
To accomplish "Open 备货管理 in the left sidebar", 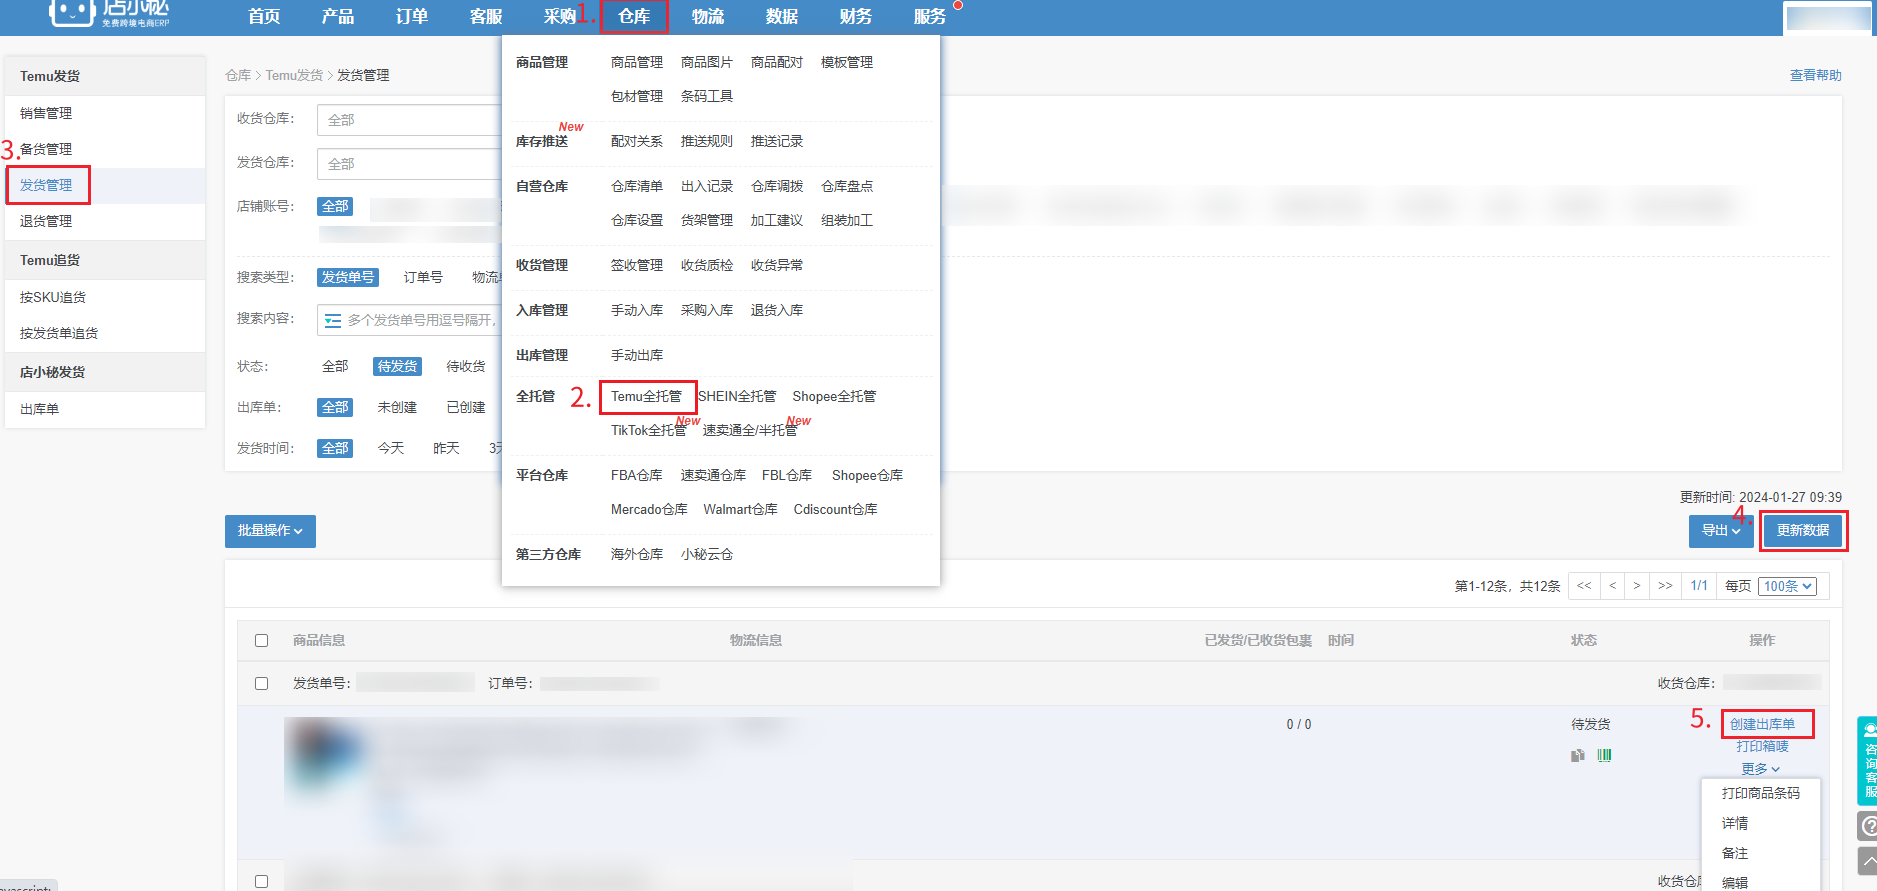I will tap(46, 149).
